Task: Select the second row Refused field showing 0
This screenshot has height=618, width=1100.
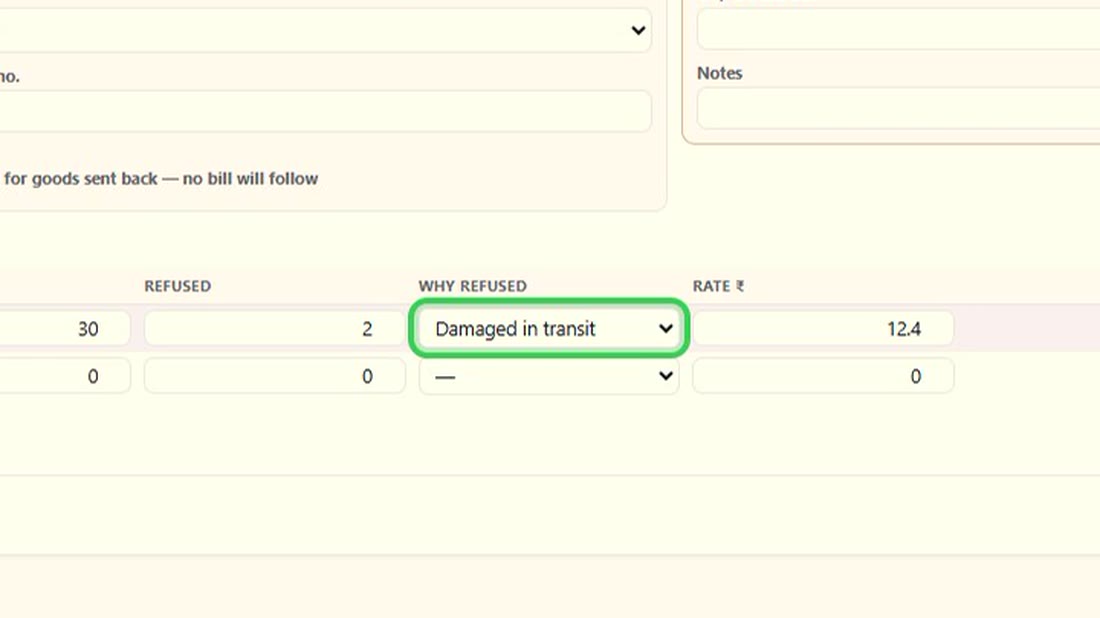Action: (x=274, y=376)
